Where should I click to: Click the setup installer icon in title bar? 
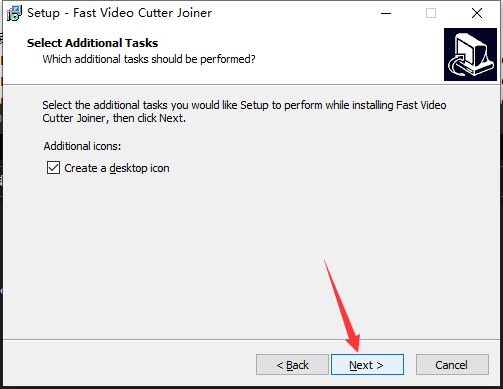[x=14, y=13]
